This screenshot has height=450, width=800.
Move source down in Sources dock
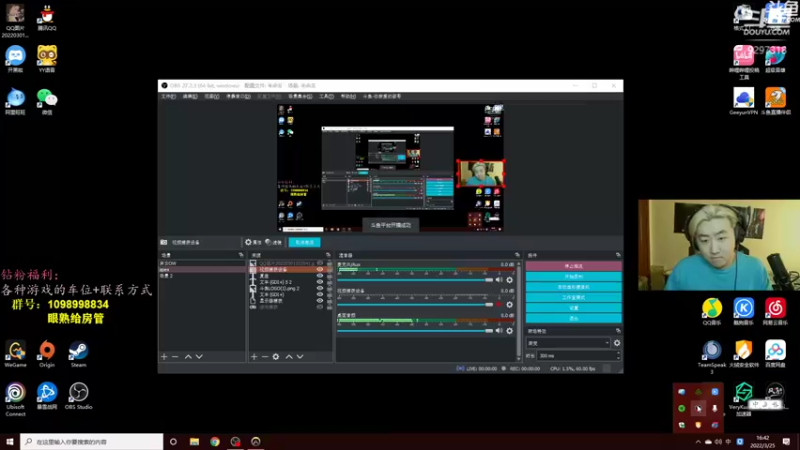[300, 357]
